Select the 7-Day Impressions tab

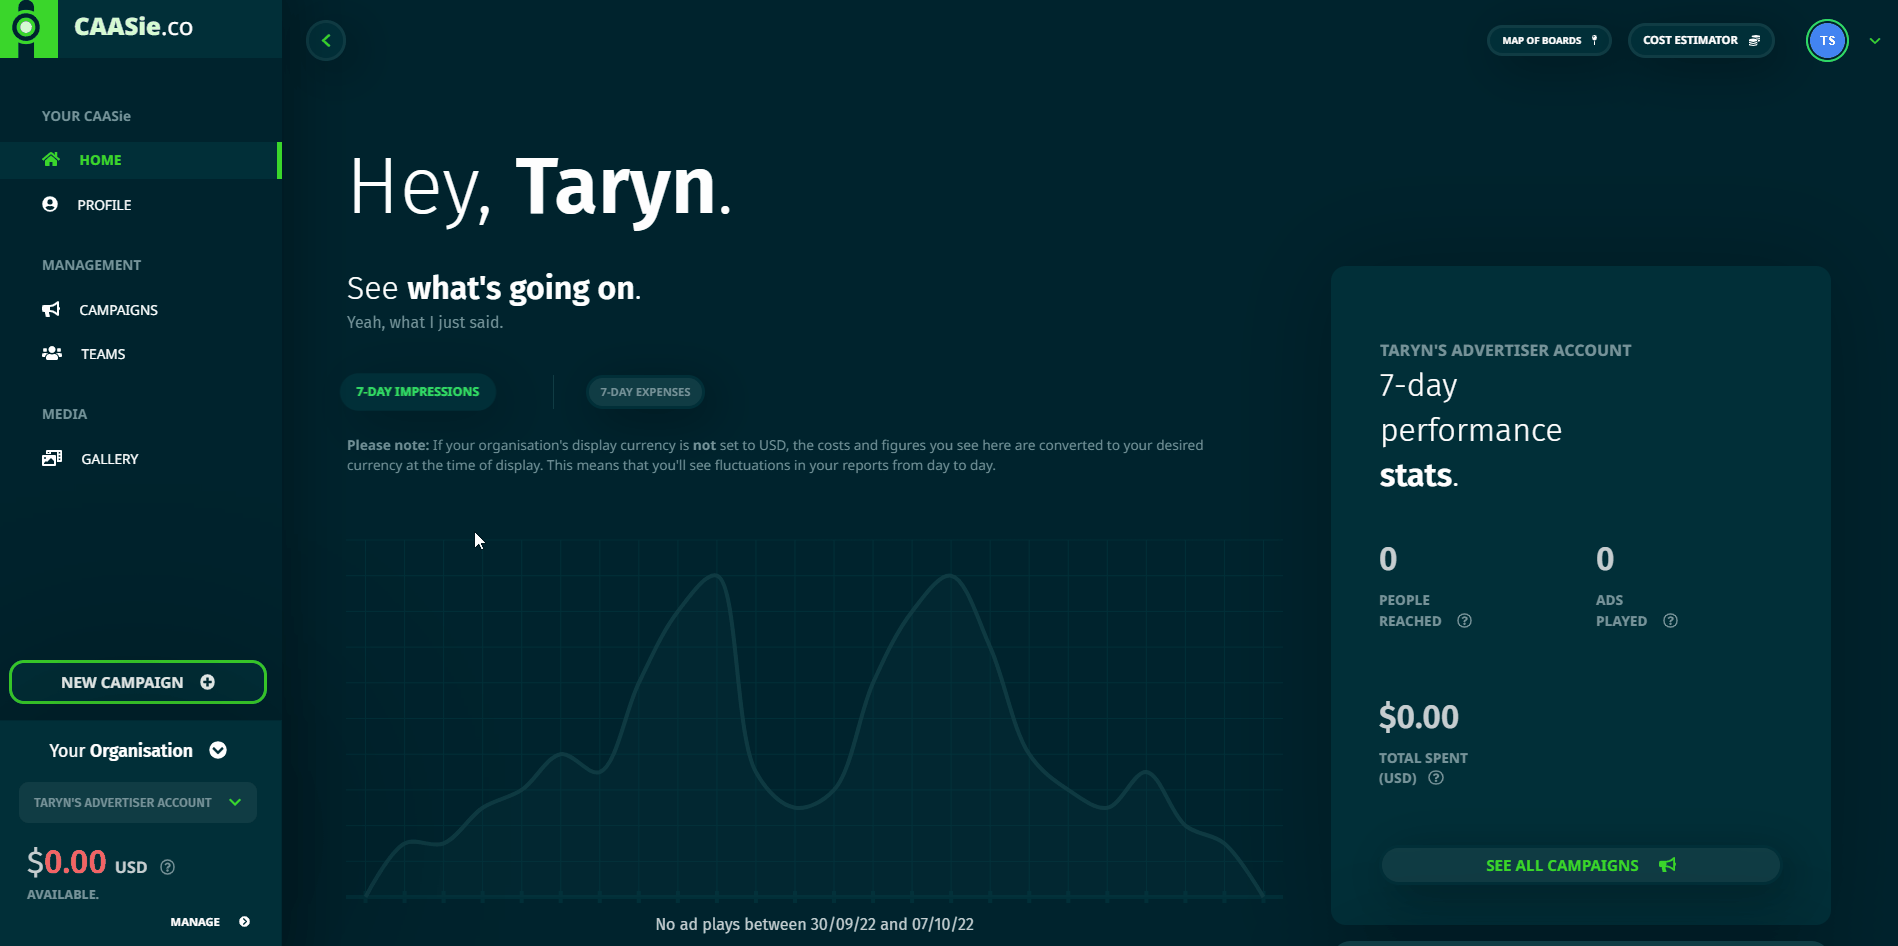coord(418,392)
